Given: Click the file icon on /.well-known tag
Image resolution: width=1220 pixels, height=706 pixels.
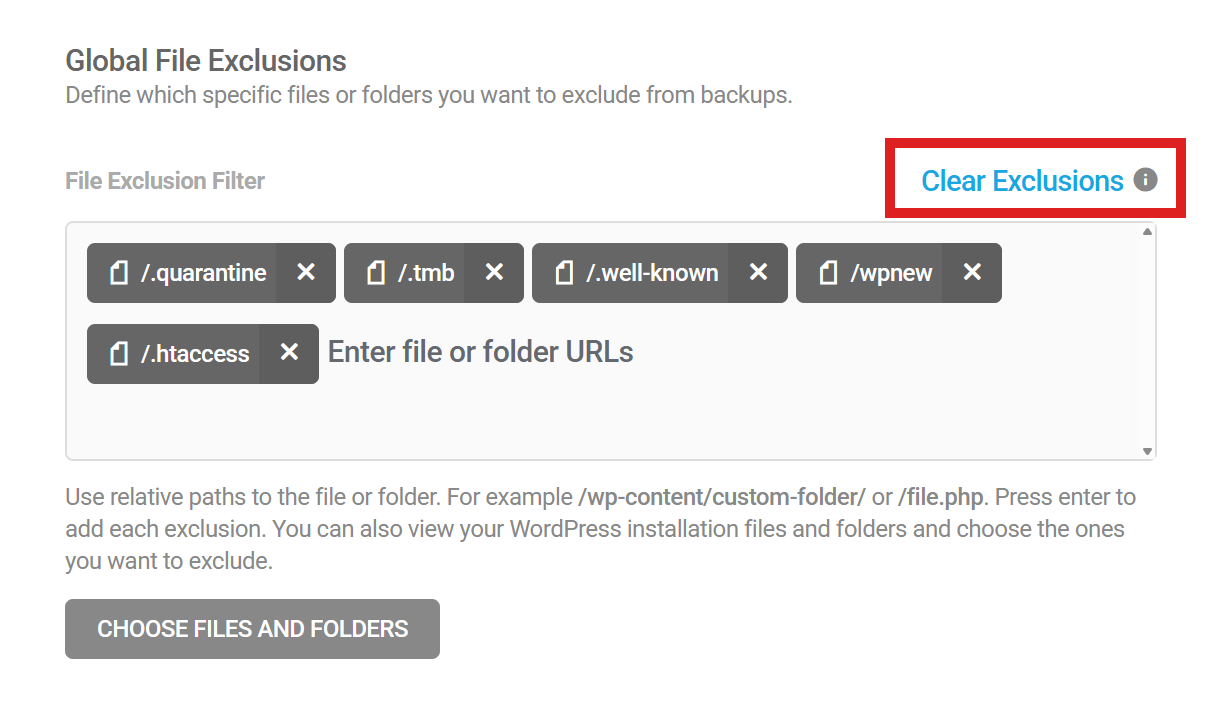Looking at the screenshot, I should (565, 272).
